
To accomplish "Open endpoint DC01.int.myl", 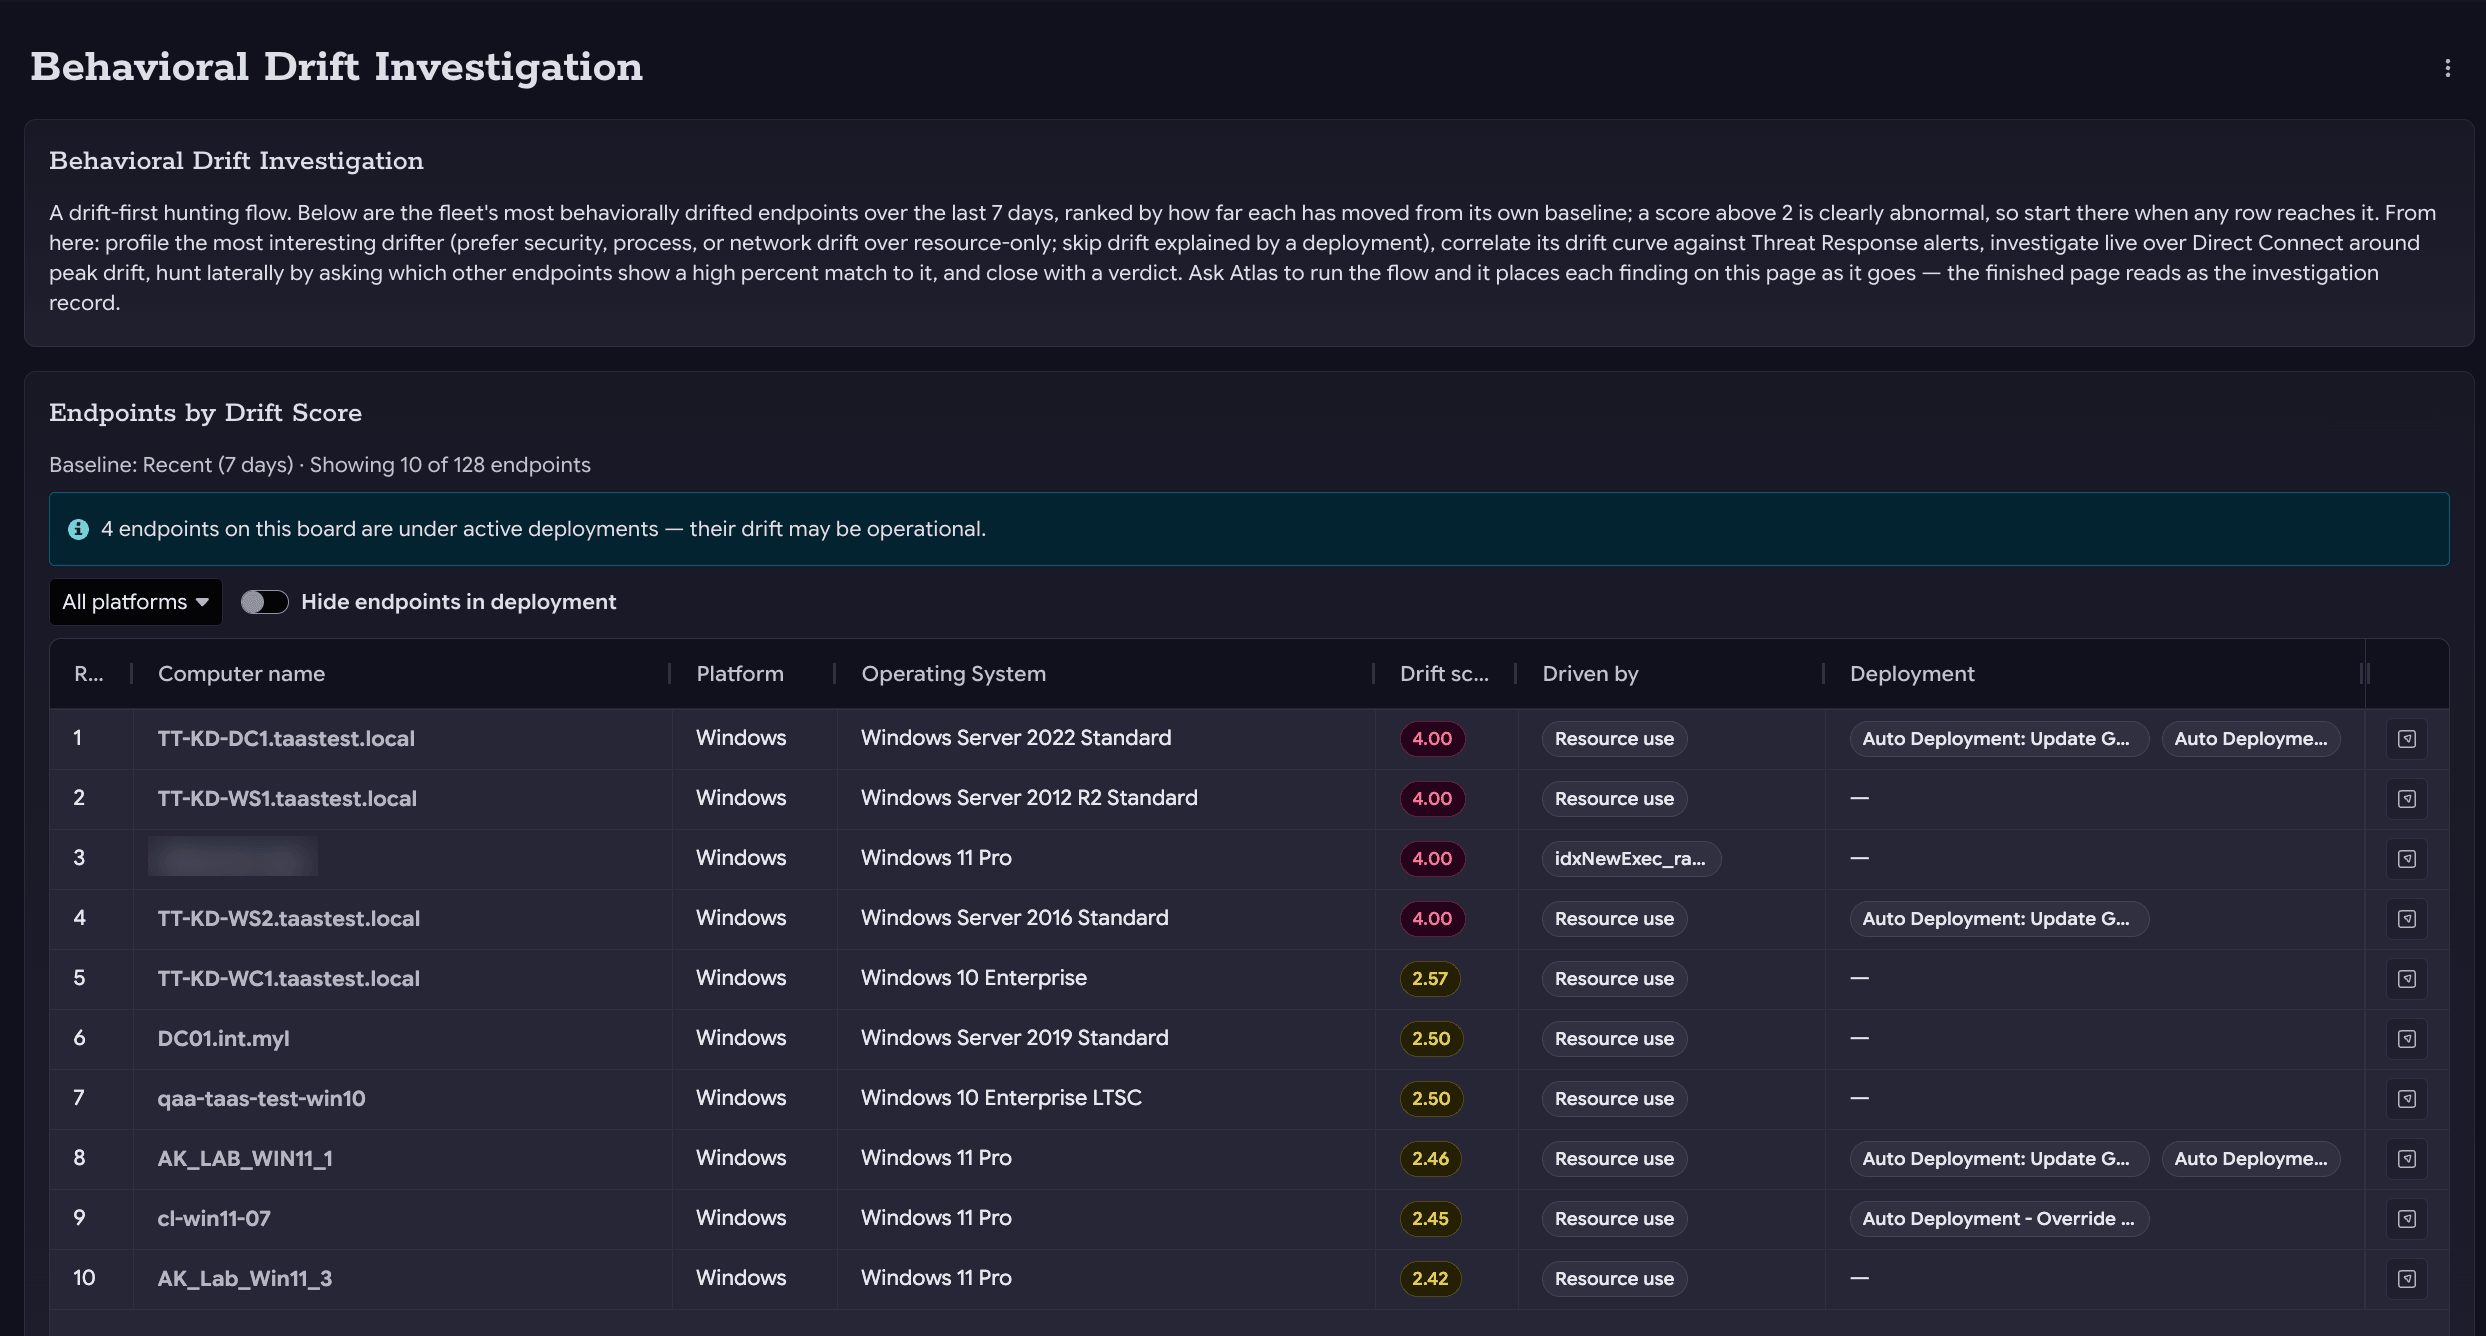I will (223, 1039).
